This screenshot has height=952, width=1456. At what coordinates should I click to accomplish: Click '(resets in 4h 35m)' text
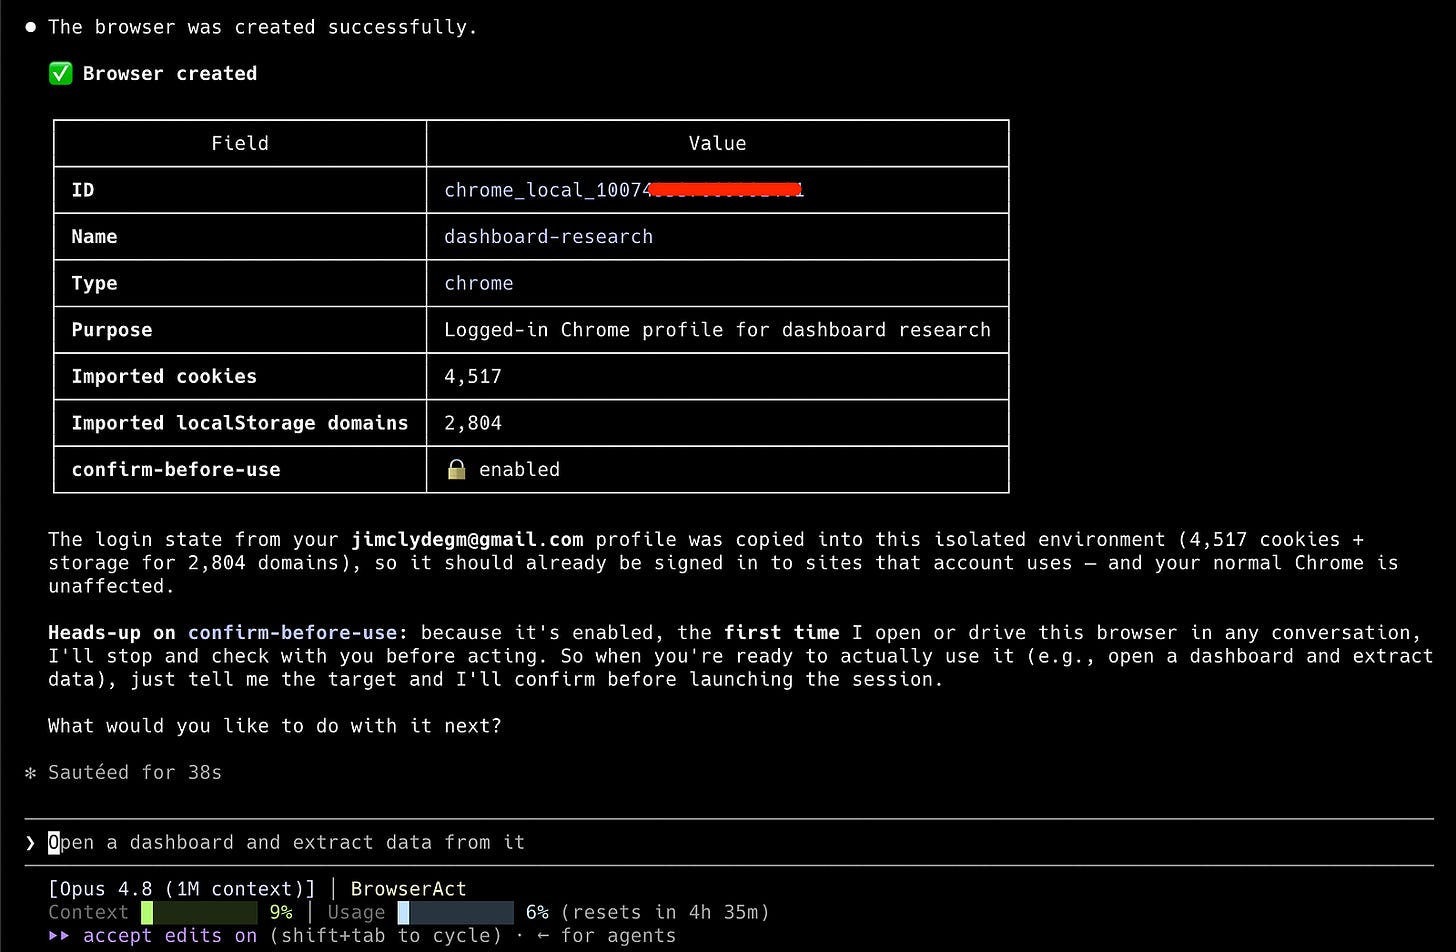click(x=666, y=912)
